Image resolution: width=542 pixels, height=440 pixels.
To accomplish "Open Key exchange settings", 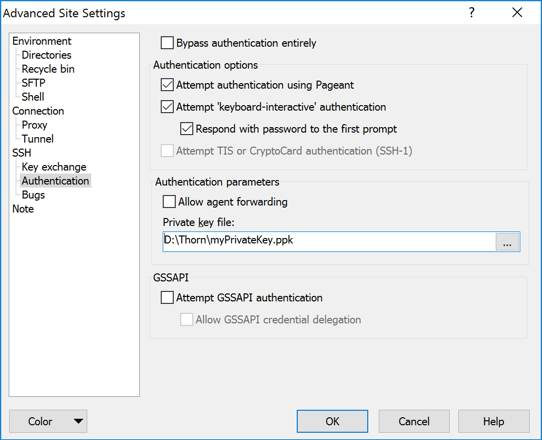I will (x=54, y=167).
